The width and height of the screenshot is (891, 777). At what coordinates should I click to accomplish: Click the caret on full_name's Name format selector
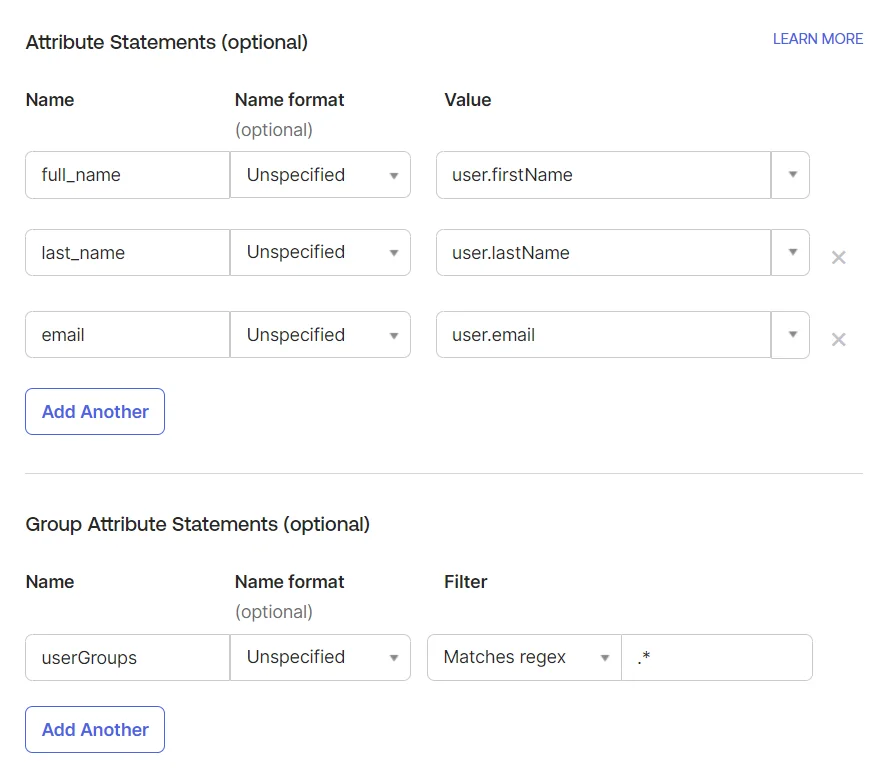point(393,174)
